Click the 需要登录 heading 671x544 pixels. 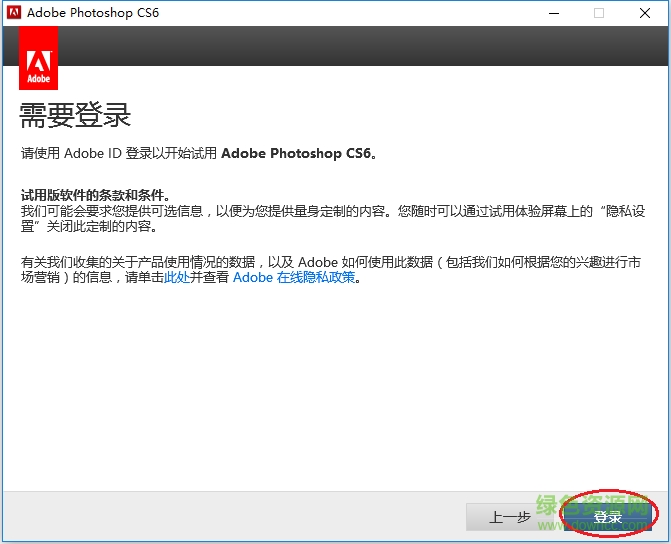click(76, 115)
